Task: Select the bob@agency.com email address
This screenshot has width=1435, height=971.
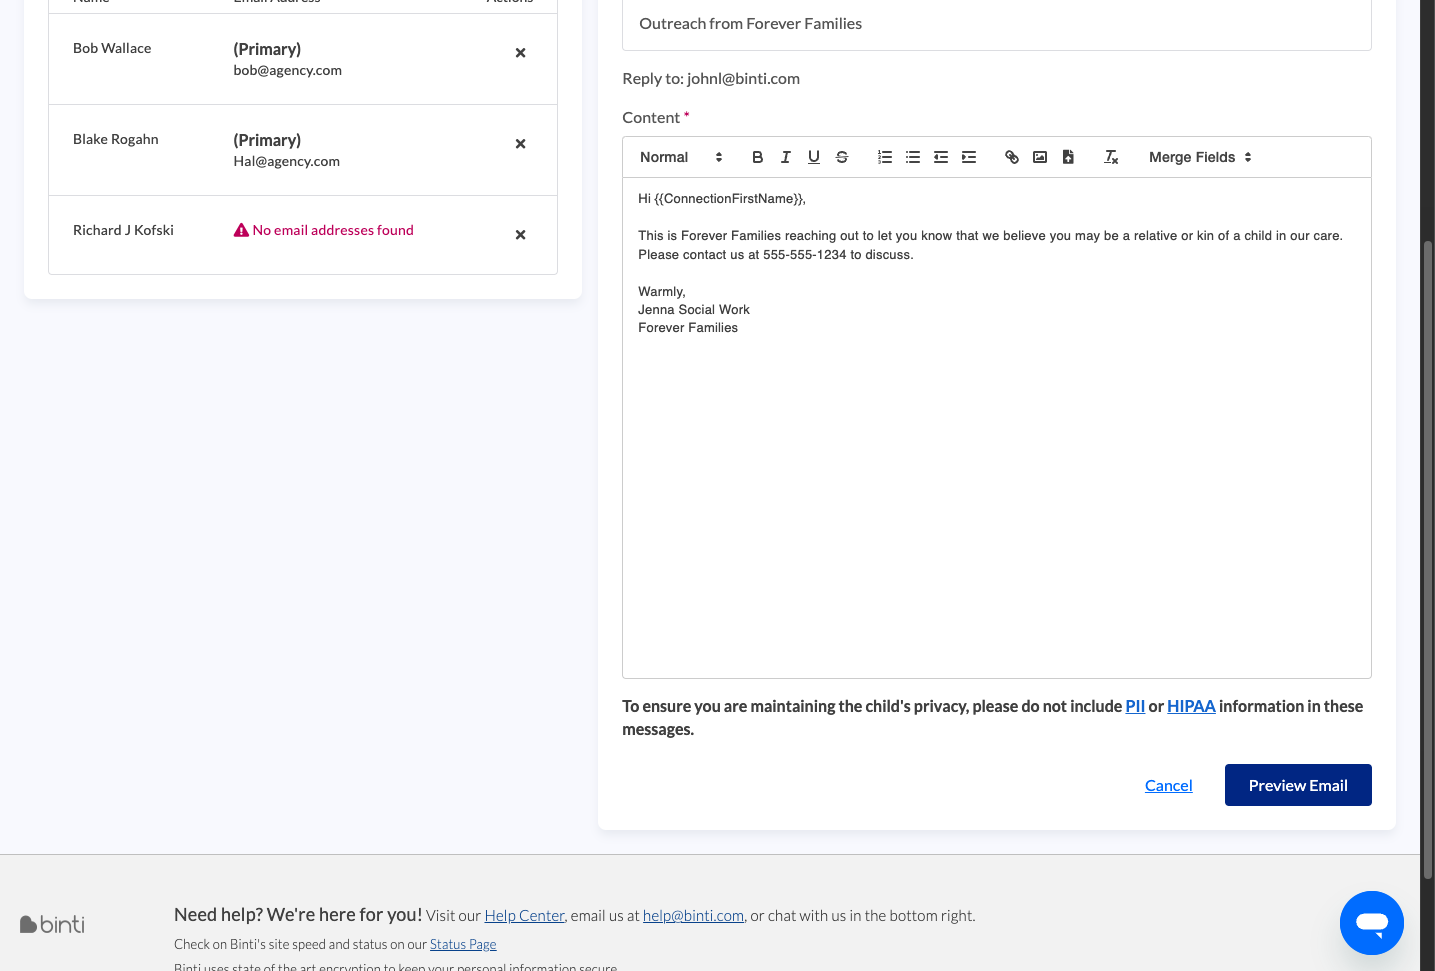Action: pos(288,70)
